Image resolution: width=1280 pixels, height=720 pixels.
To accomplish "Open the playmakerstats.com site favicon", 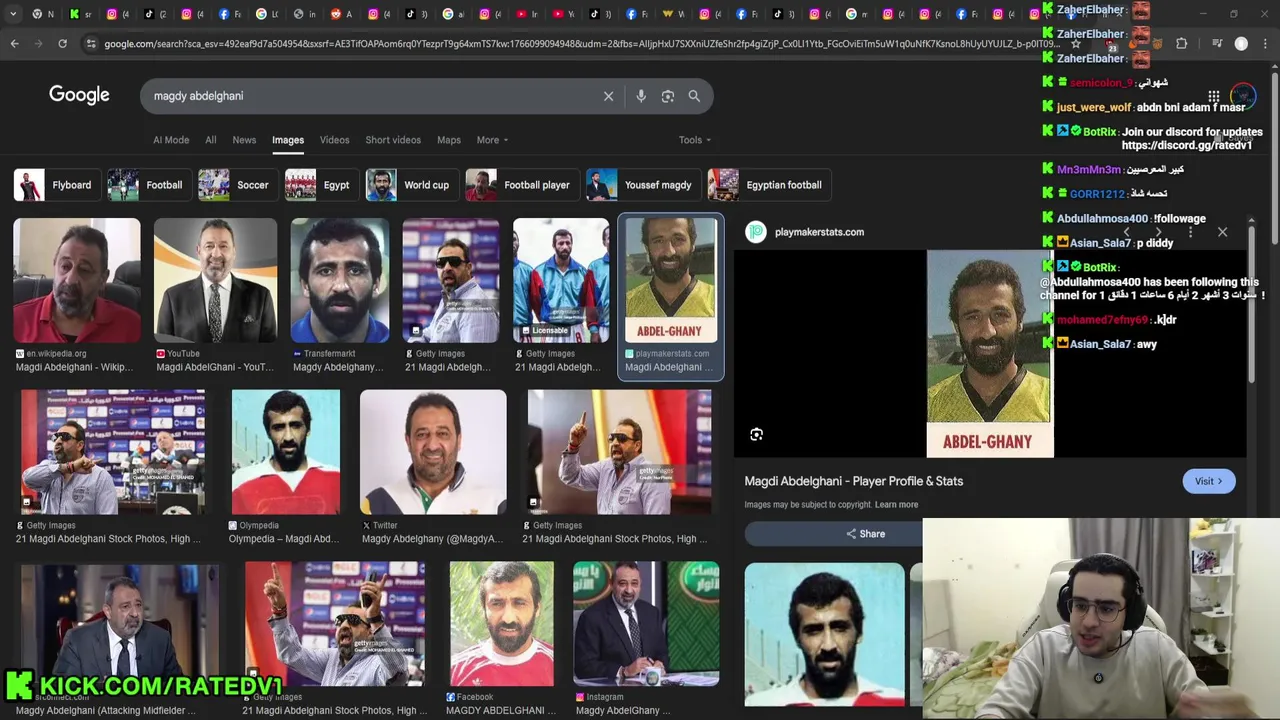I will click(x=756, y=232).
